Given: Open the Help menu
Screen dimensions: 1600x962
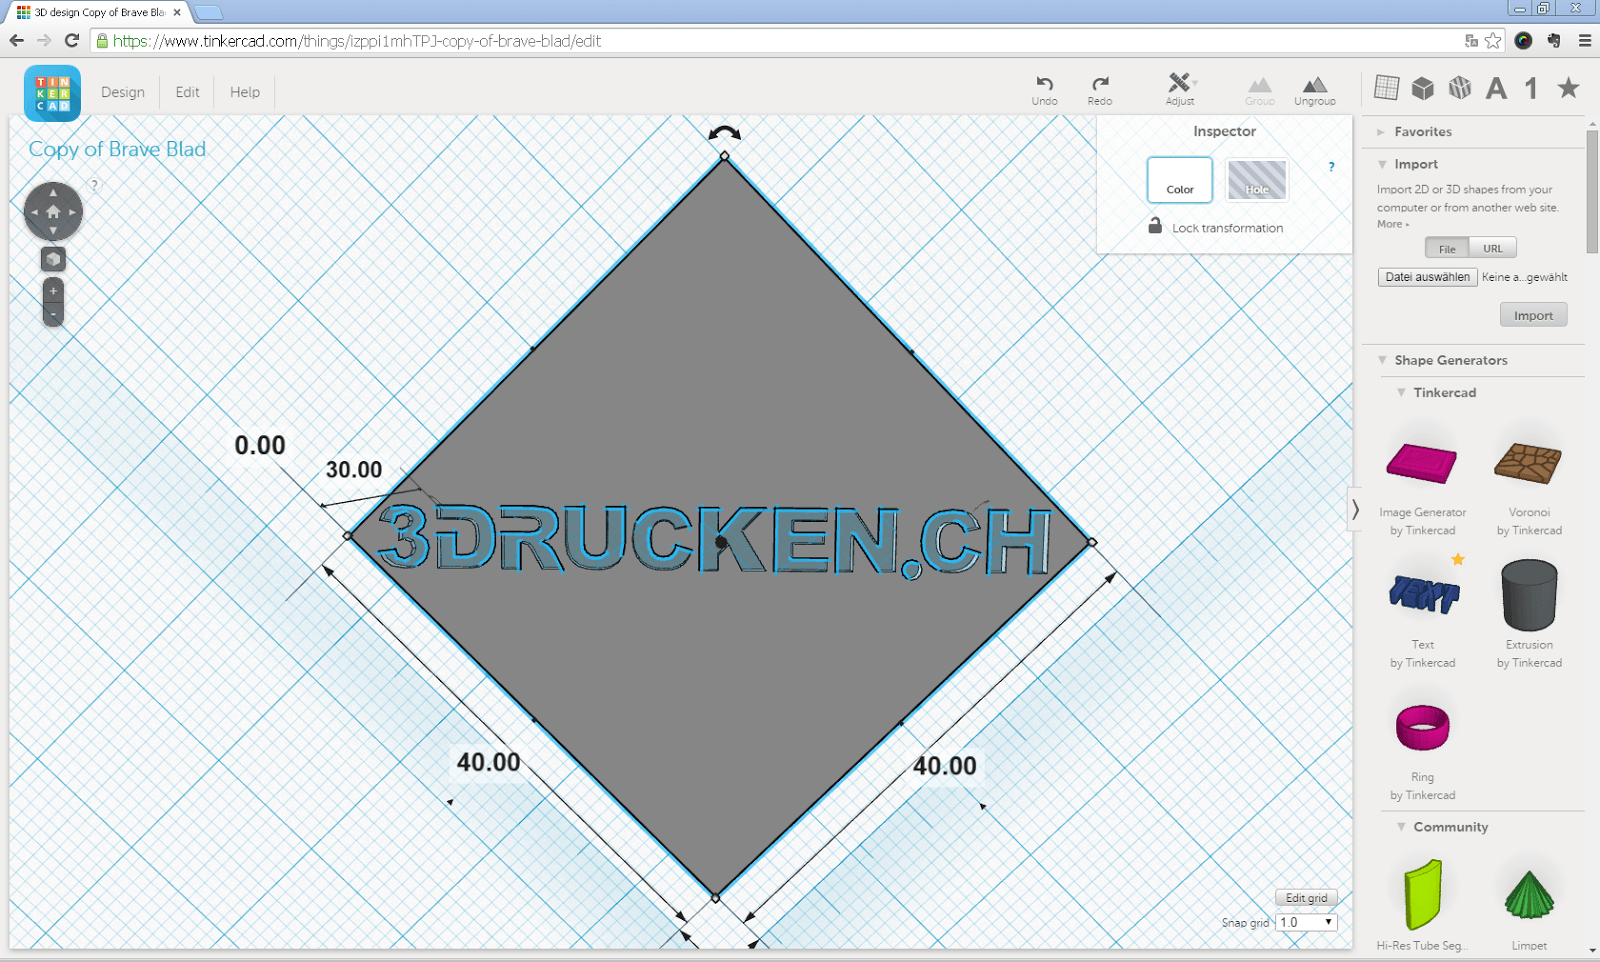Looking at the screenshot, I should pos(244,91).
